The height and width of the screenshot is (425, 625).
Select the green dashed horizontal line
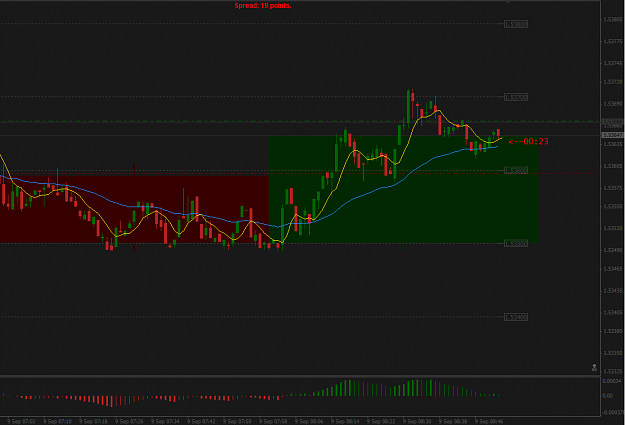[x=299, y=121]
